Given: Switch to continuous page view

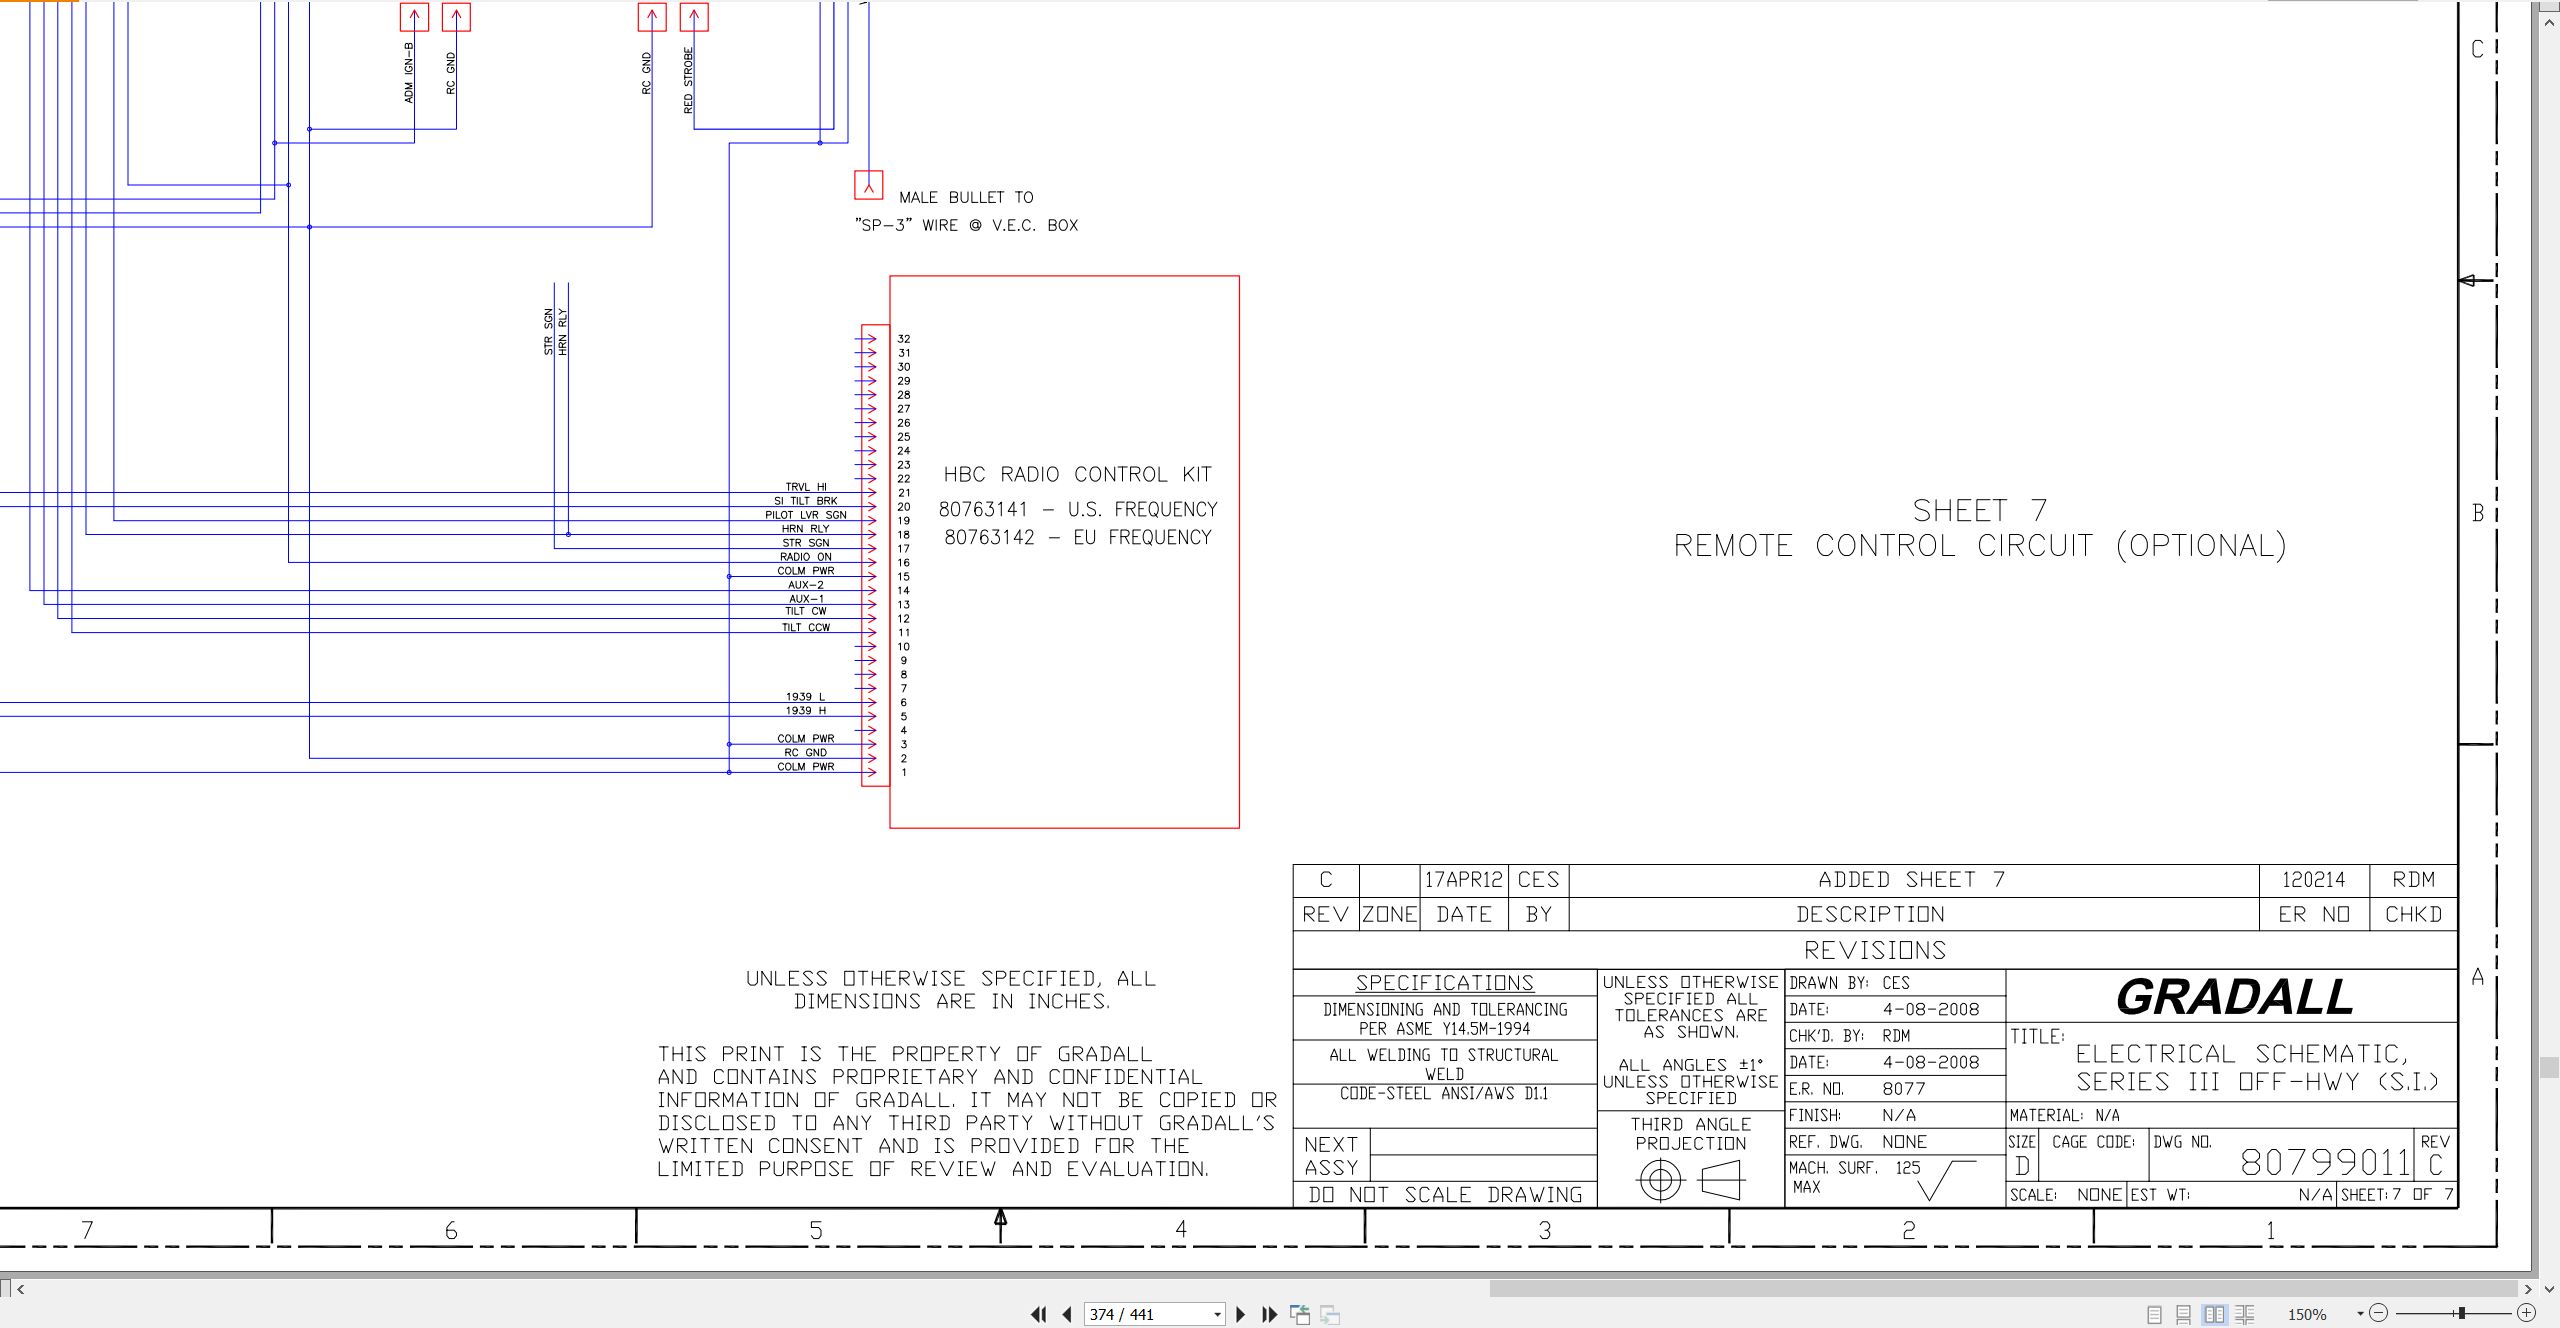Looking at the screenshot, I should [x=2184, y=1314].
